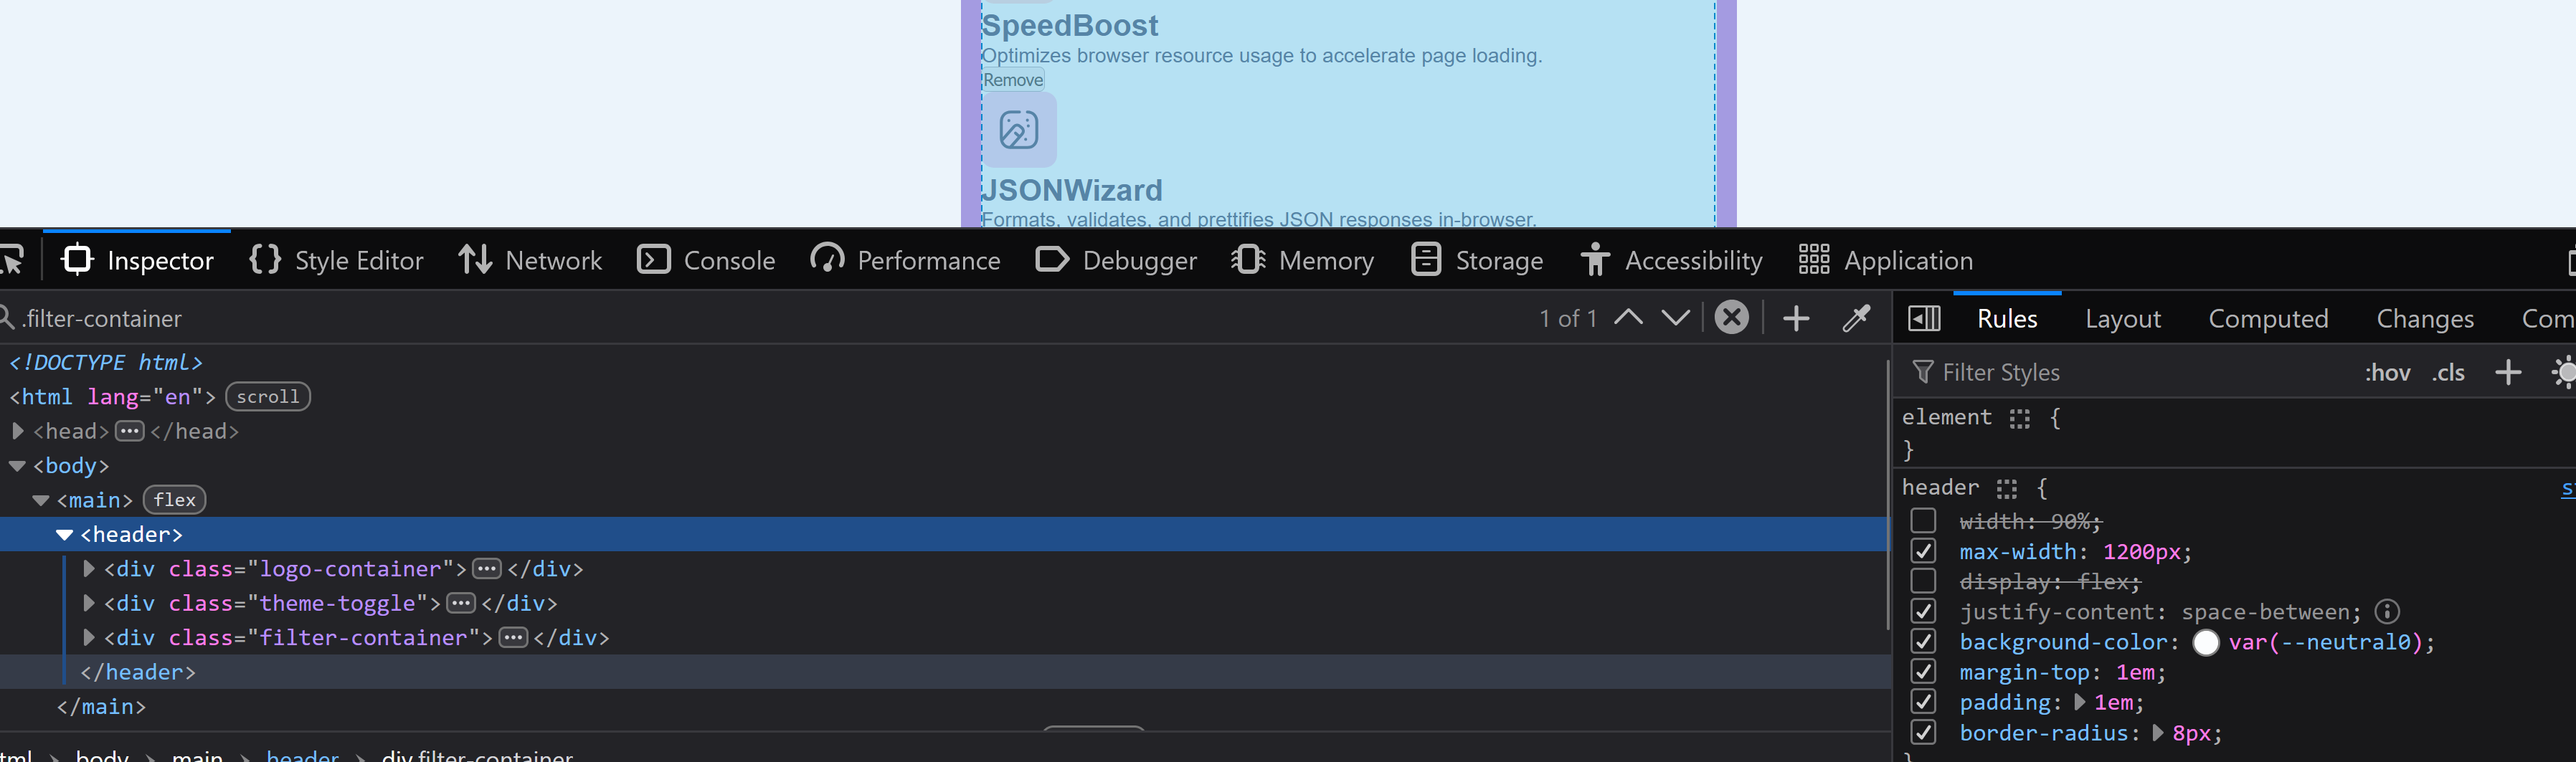Click the ellipsis in the head node
The image size is (2576, 762).
tap(130, 431)
